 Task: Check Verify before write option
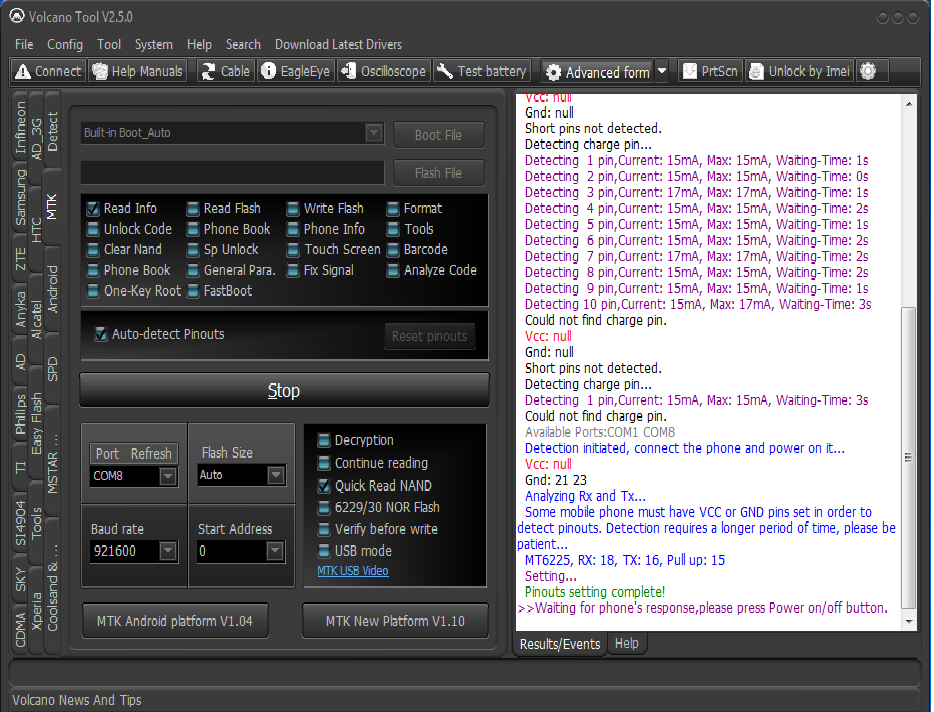(324, 529)
